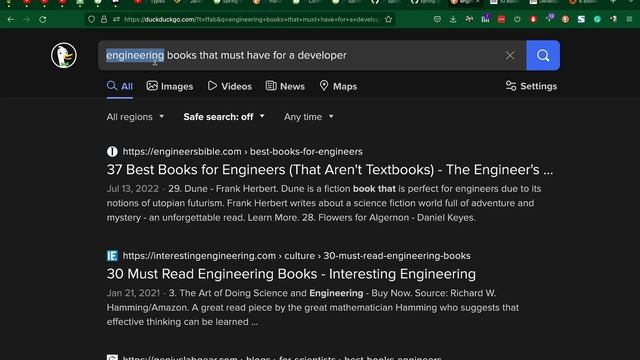
Task: Bookmark this page with the star icon
Action: 388,19
